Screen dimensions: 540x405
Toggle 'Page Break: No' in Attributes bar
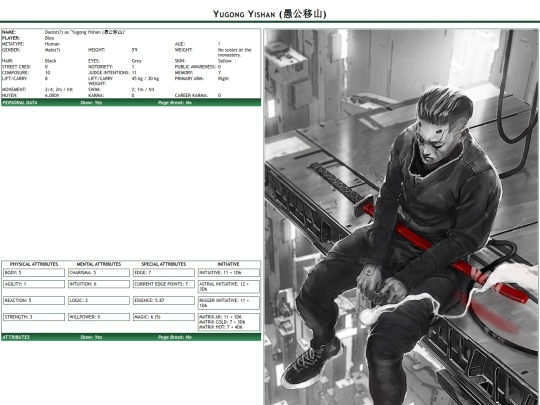(175, 337)
